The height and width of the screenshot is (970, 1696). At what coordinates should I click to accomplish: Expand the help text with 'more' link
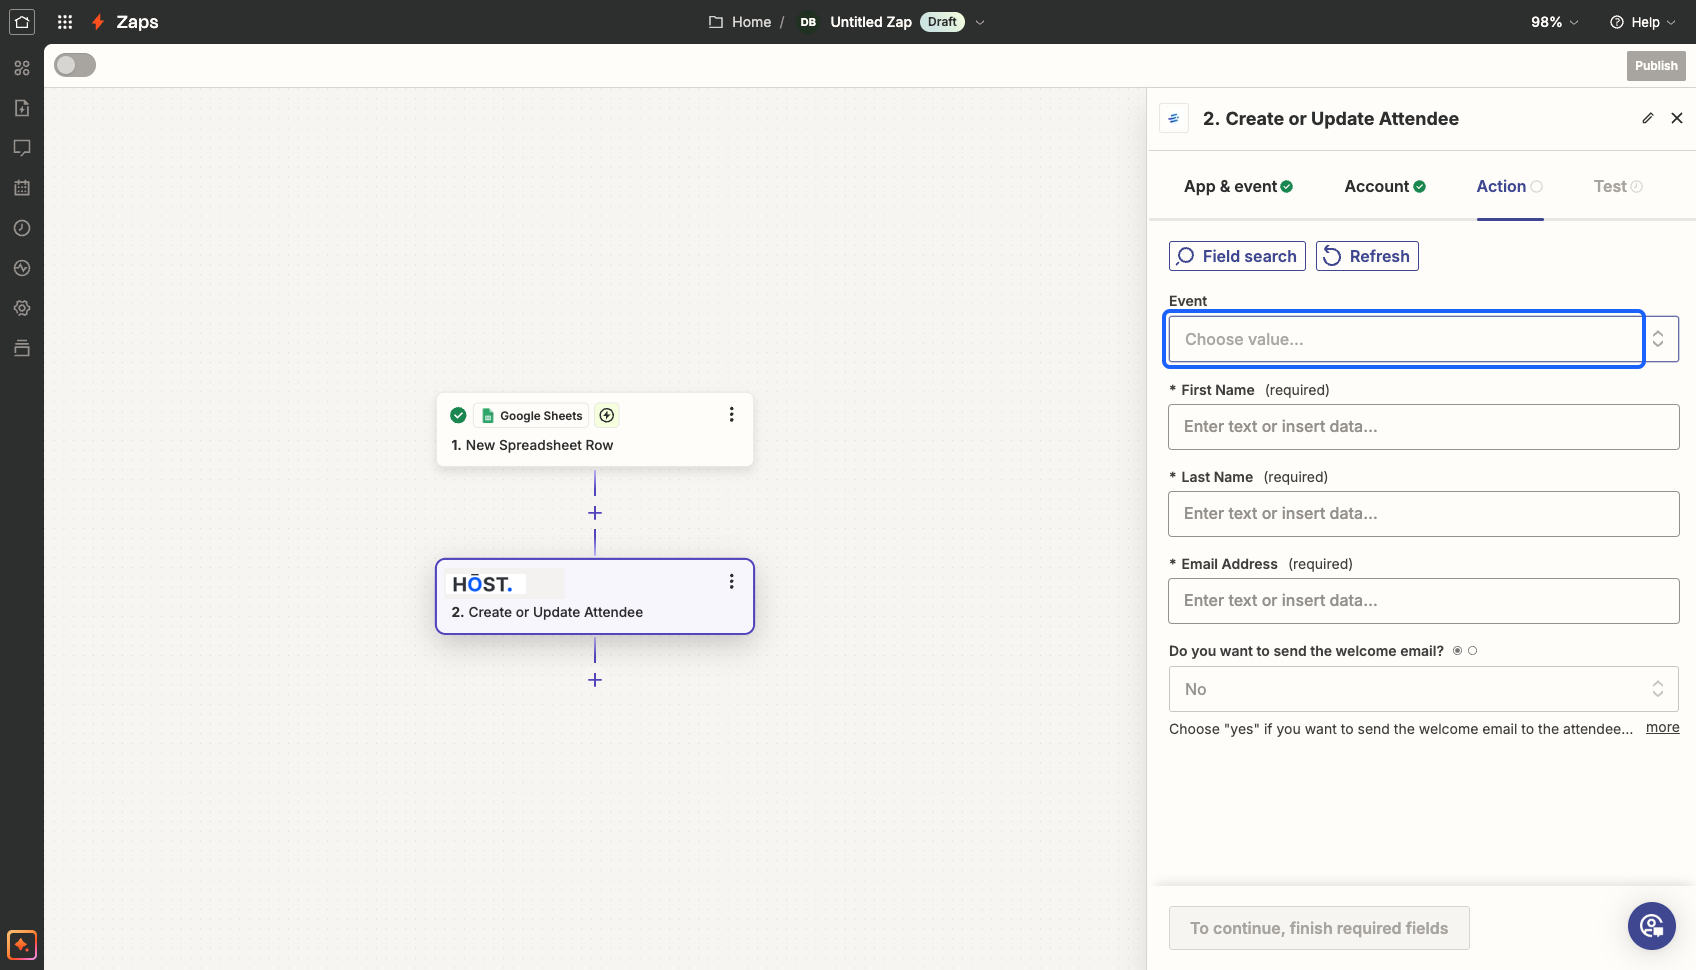1663,727
